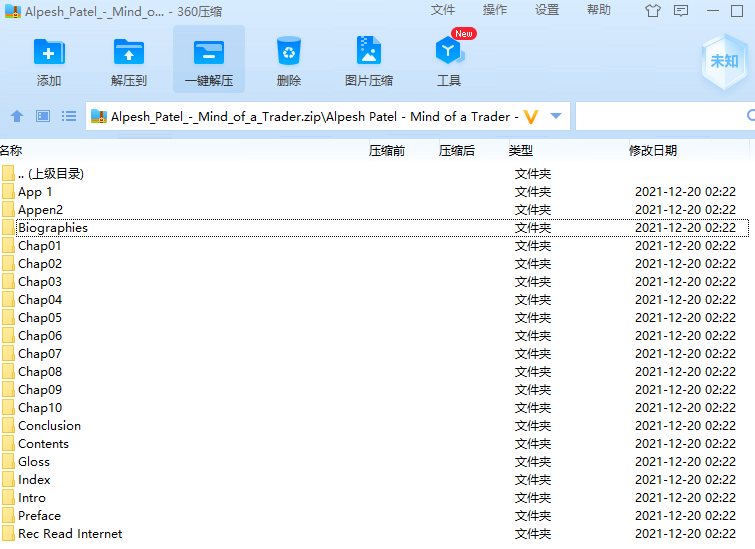This screenshot has width=755, height=549.
Task: Select the Chap03 folder
Action: pos(375,282)
